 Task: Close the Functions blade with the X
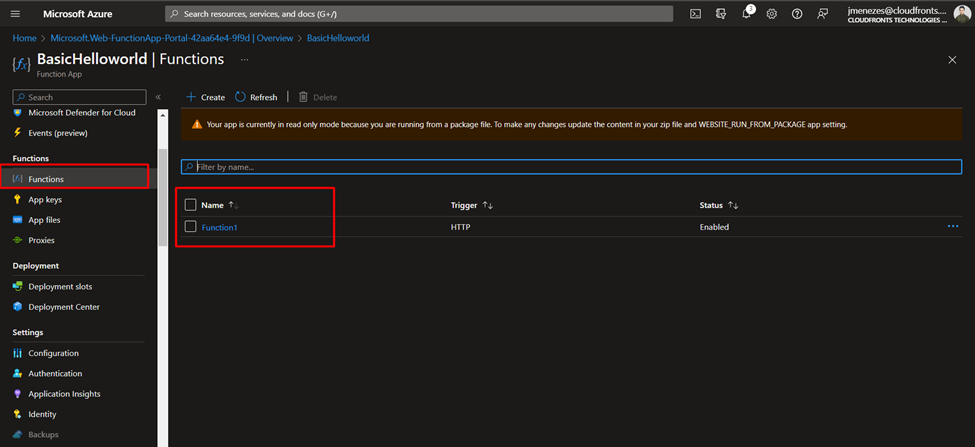click(x=952, y=60)
